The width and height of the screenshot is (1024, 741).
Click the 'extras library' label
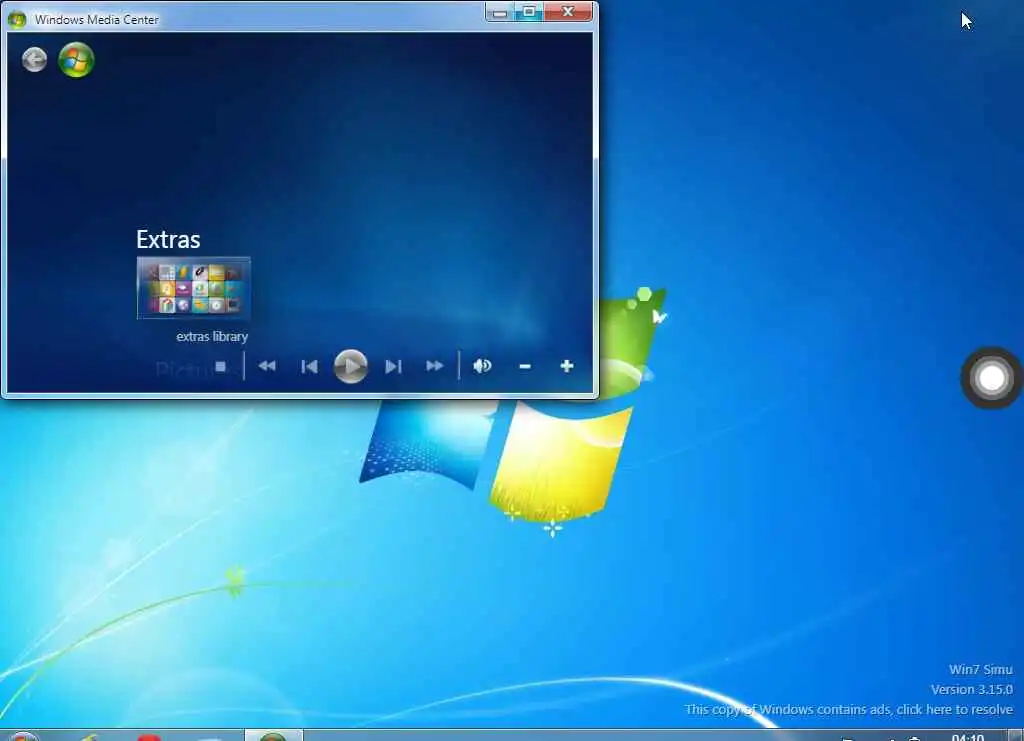tap(212, 336)
